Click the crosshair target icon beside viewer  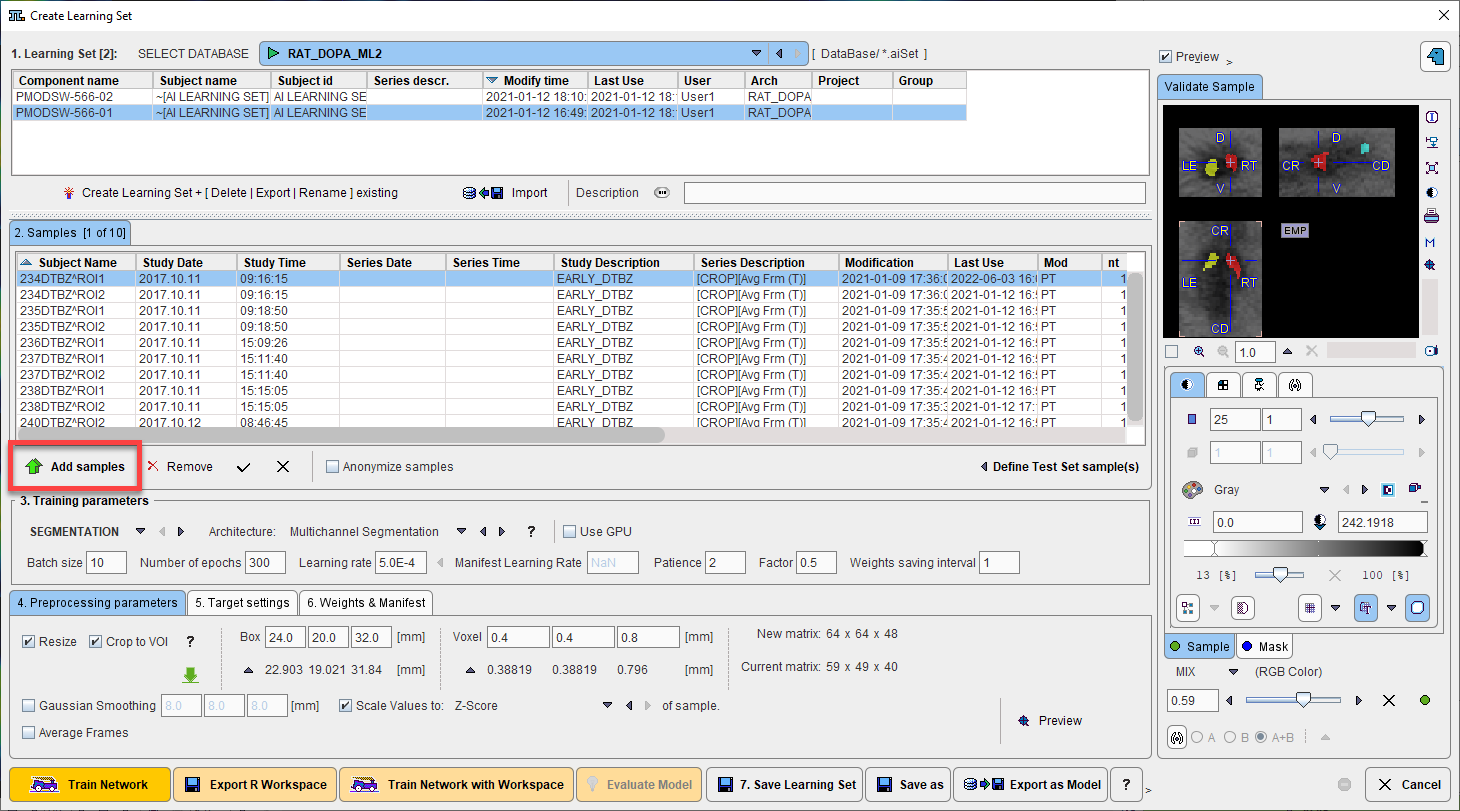[x=1431, y=265]
